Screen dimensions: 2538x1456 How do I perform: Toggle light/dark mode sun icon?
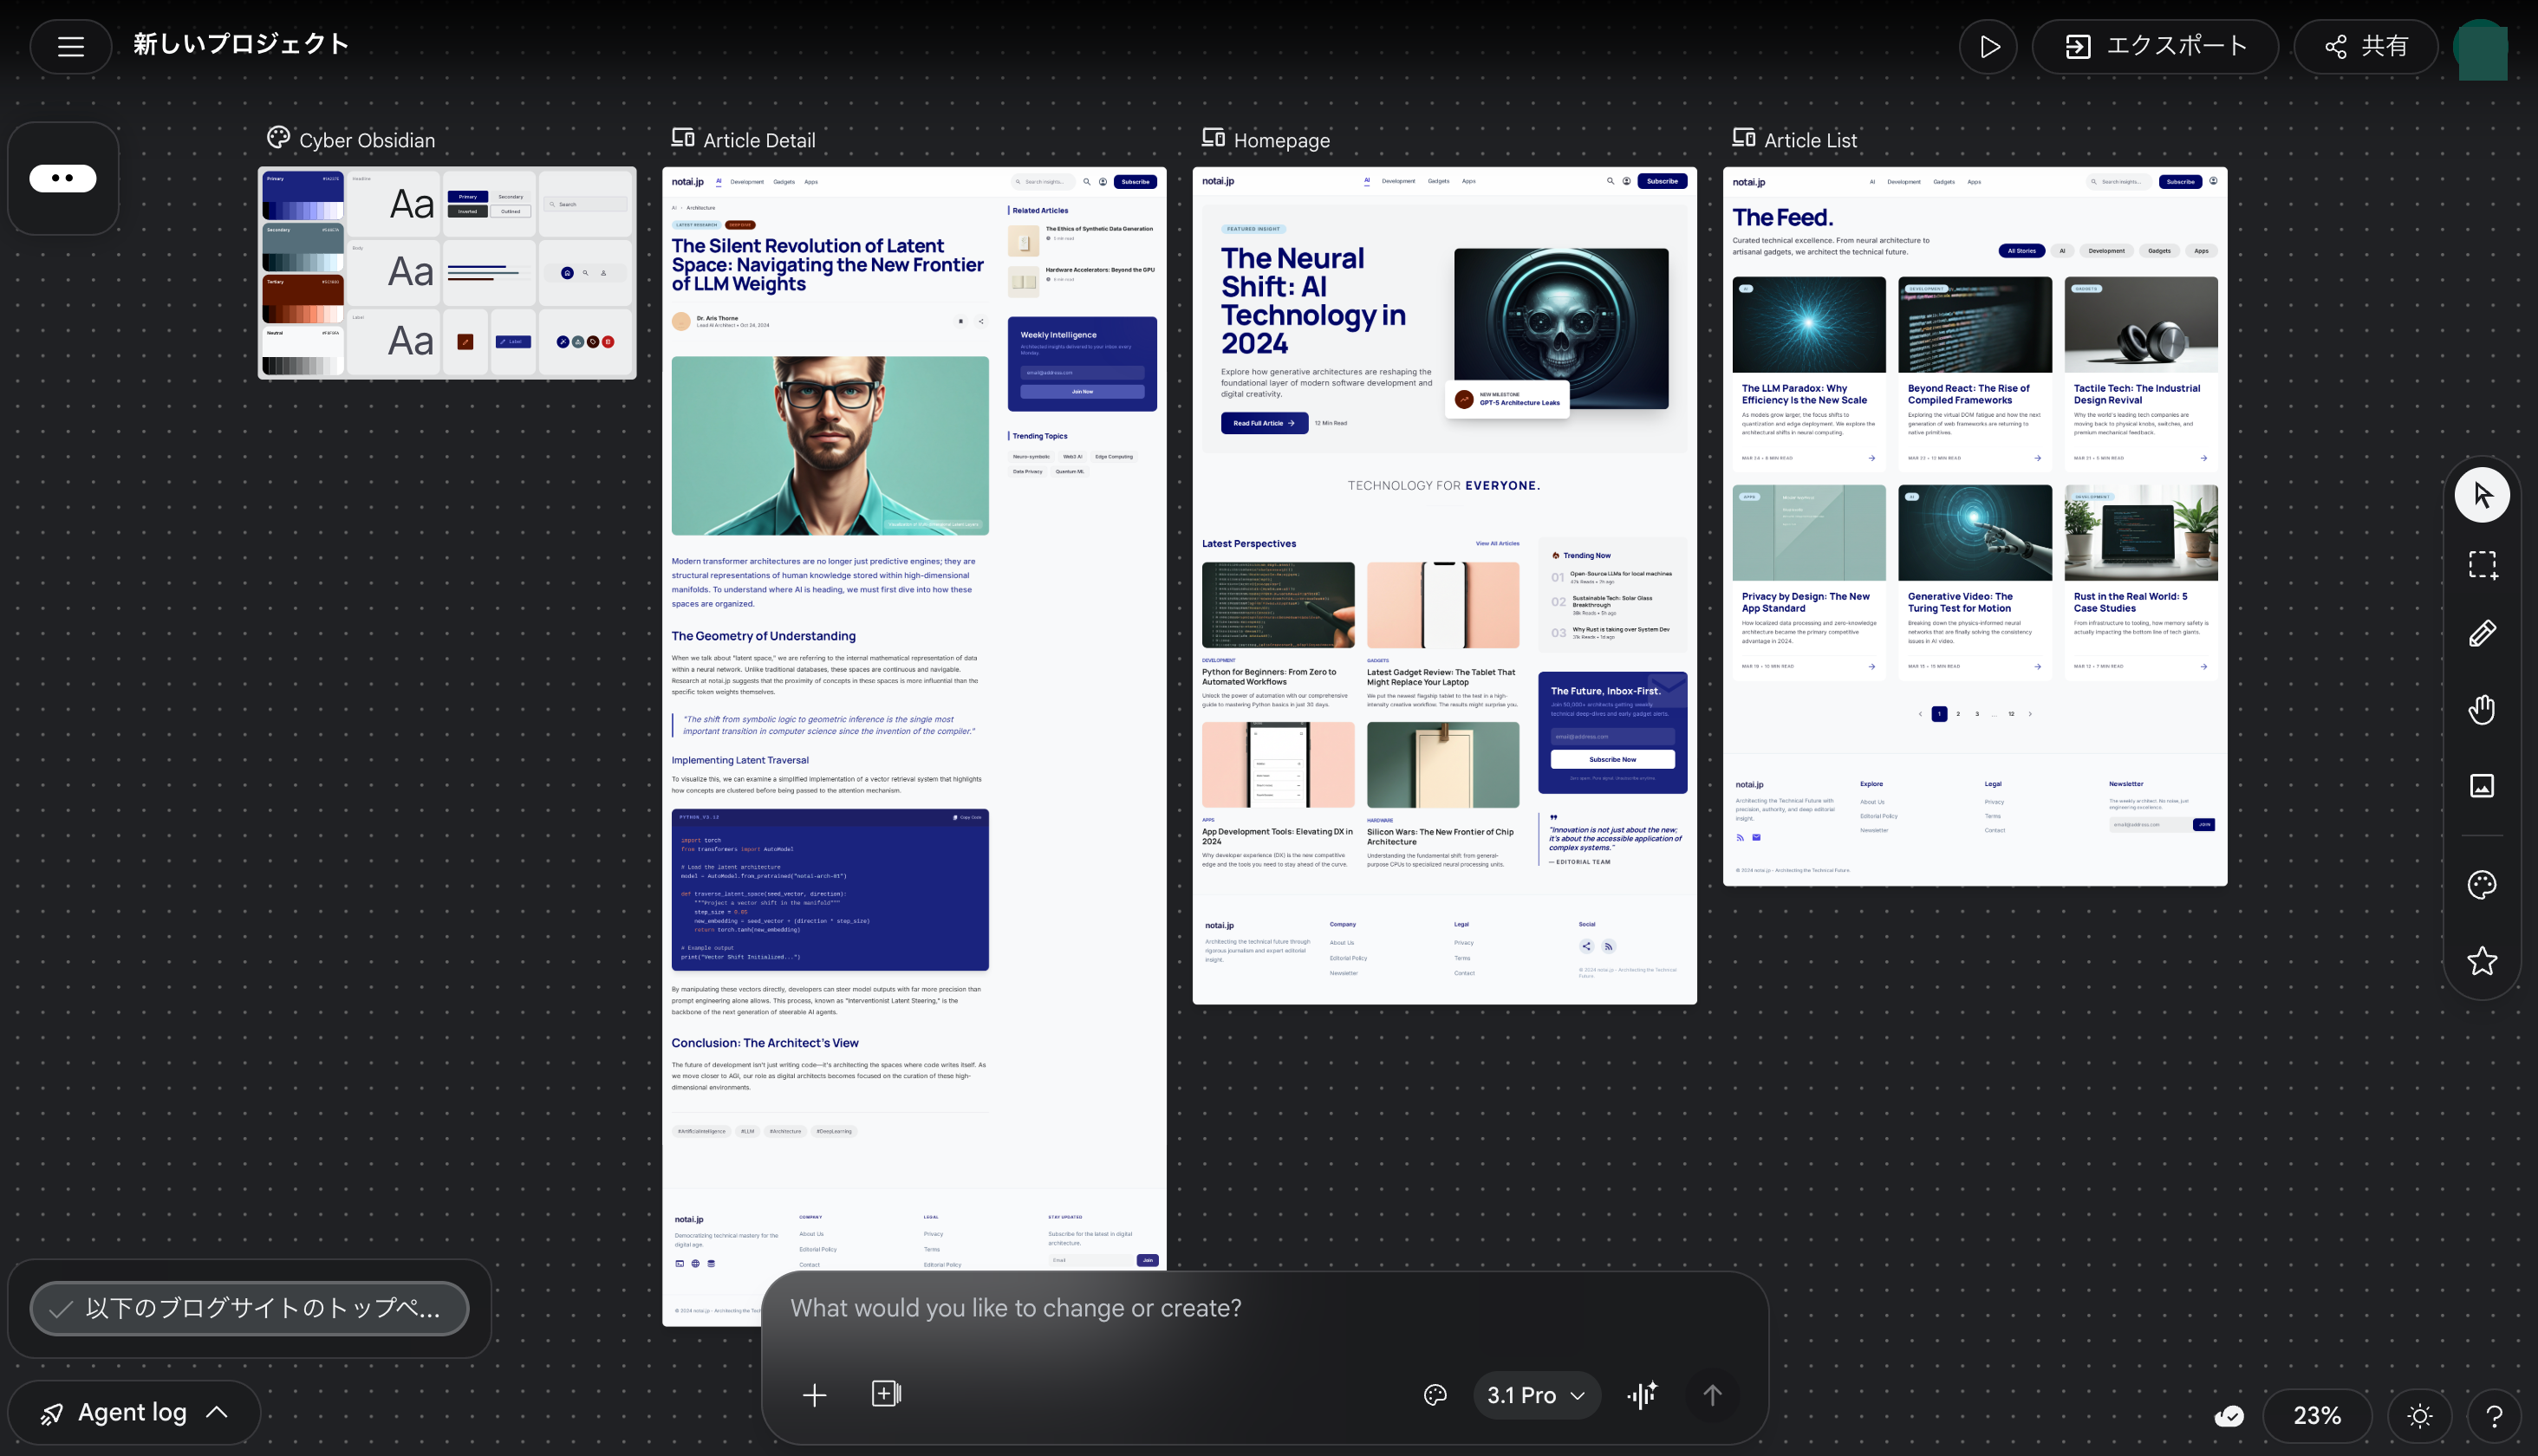pos(2419,1416)
